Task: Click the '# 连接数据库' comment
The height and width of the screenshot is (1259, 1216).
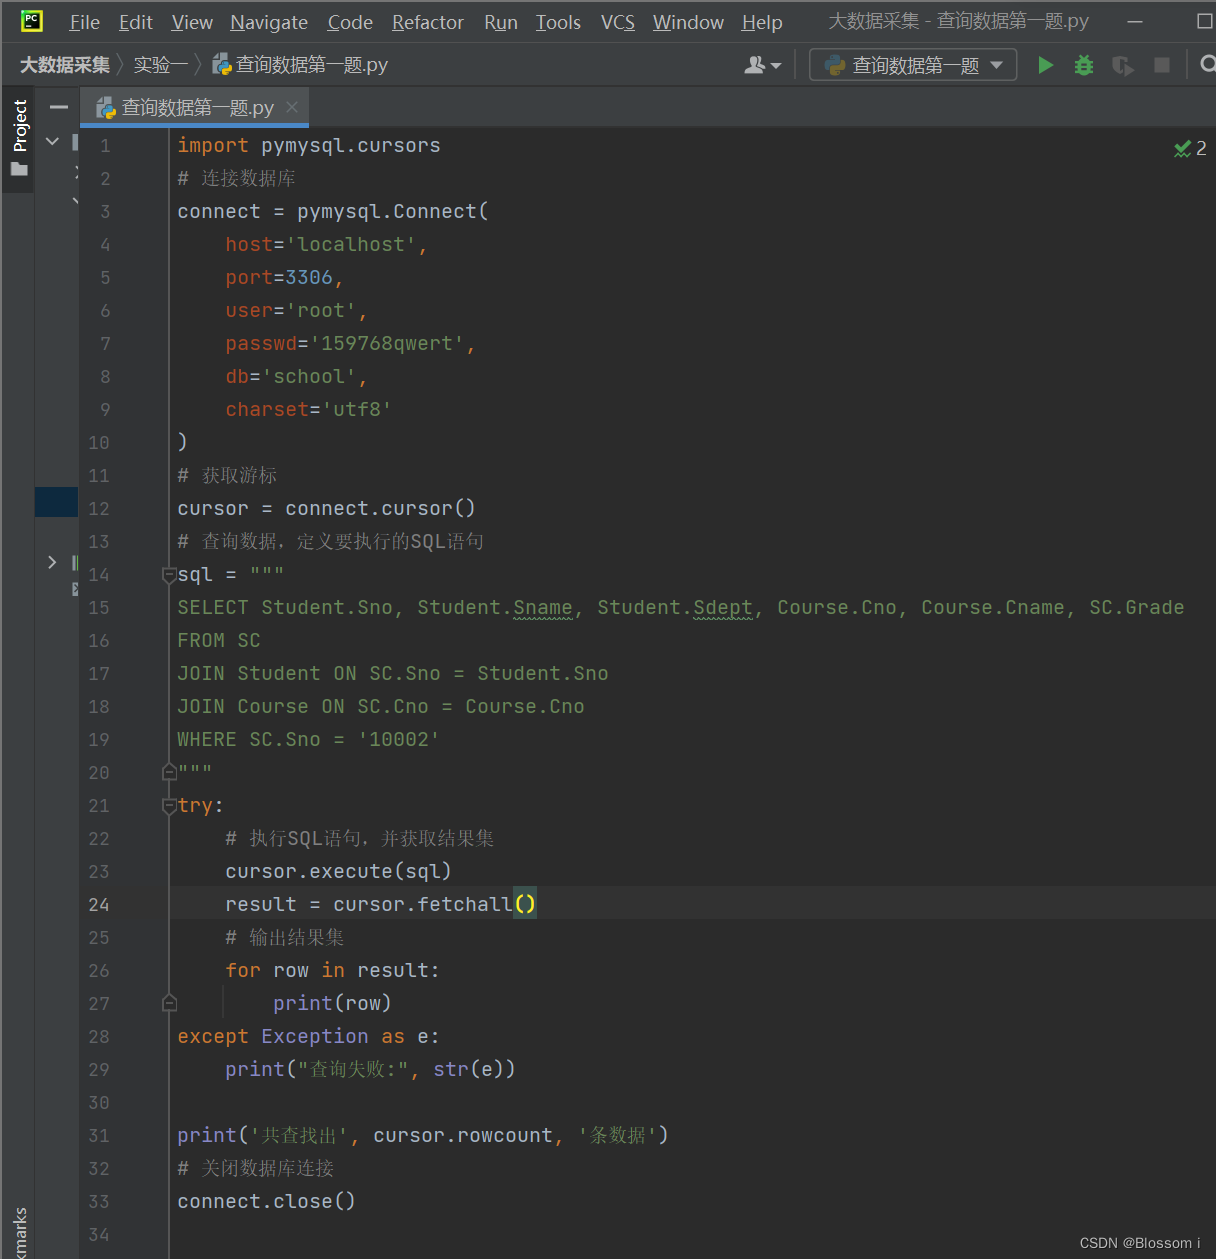Action: tap(236, 178)
